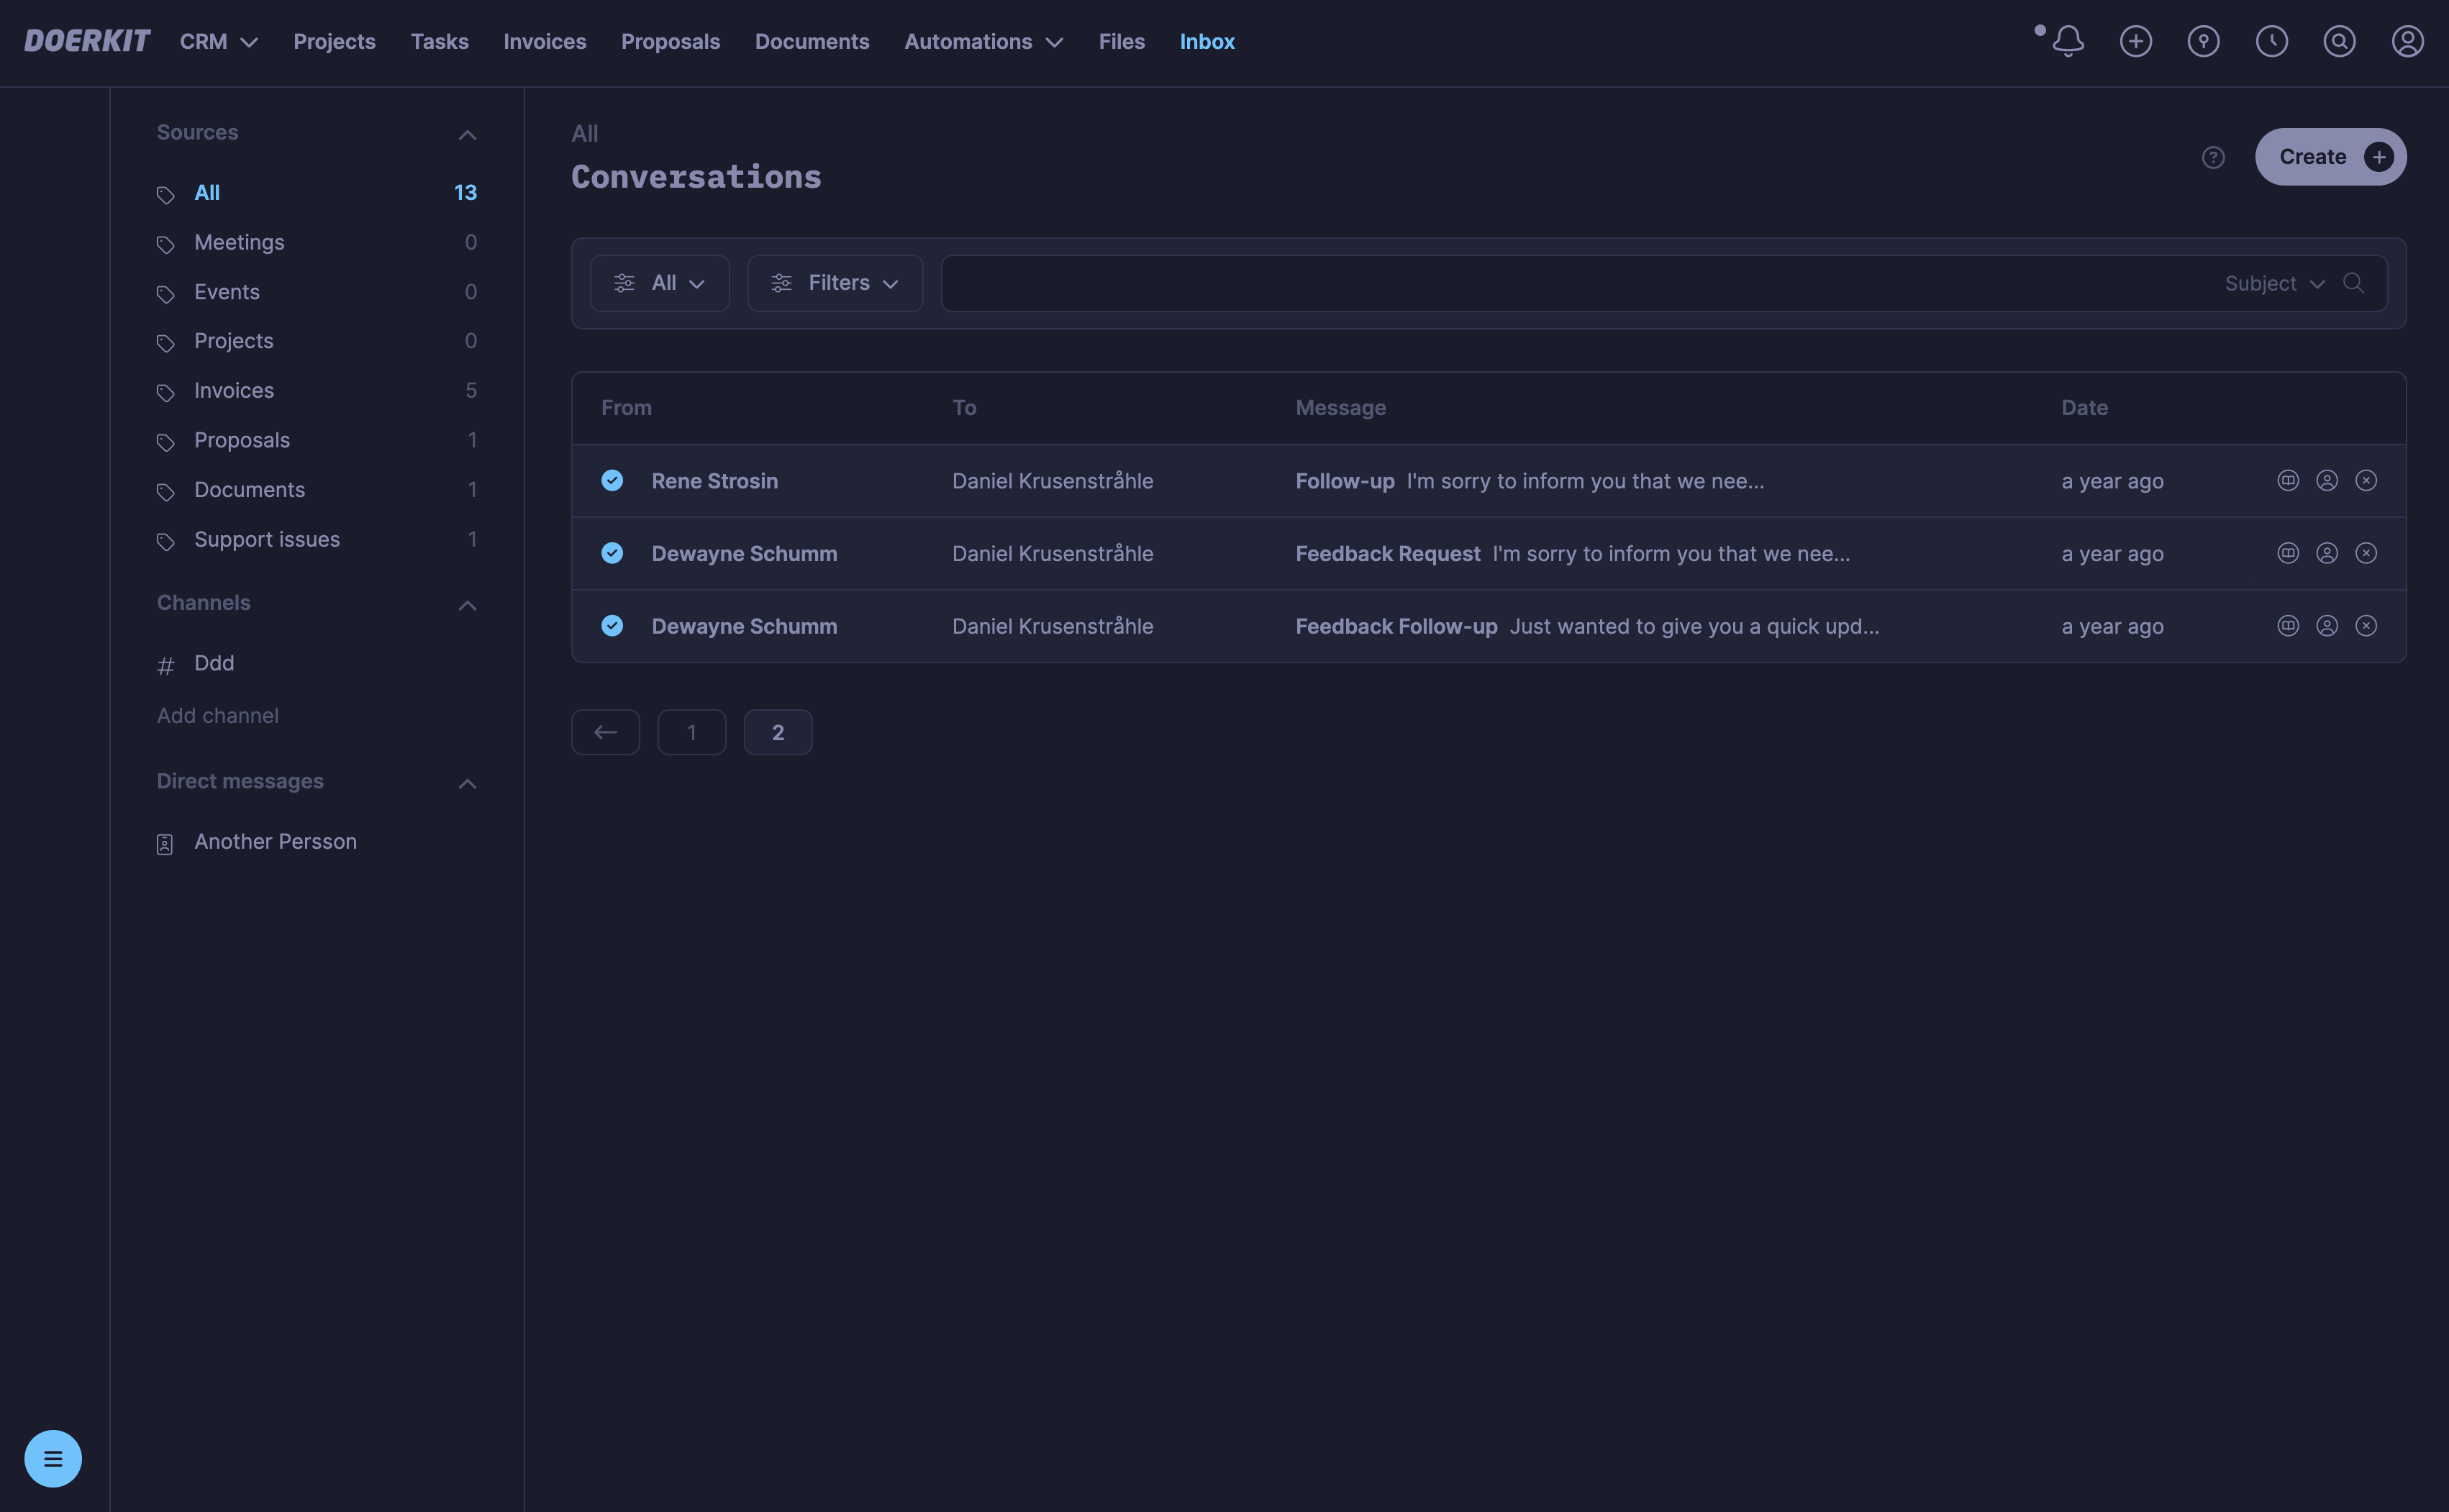
Task: Open notifications via the bell icon
Action: coord(2067,41)
